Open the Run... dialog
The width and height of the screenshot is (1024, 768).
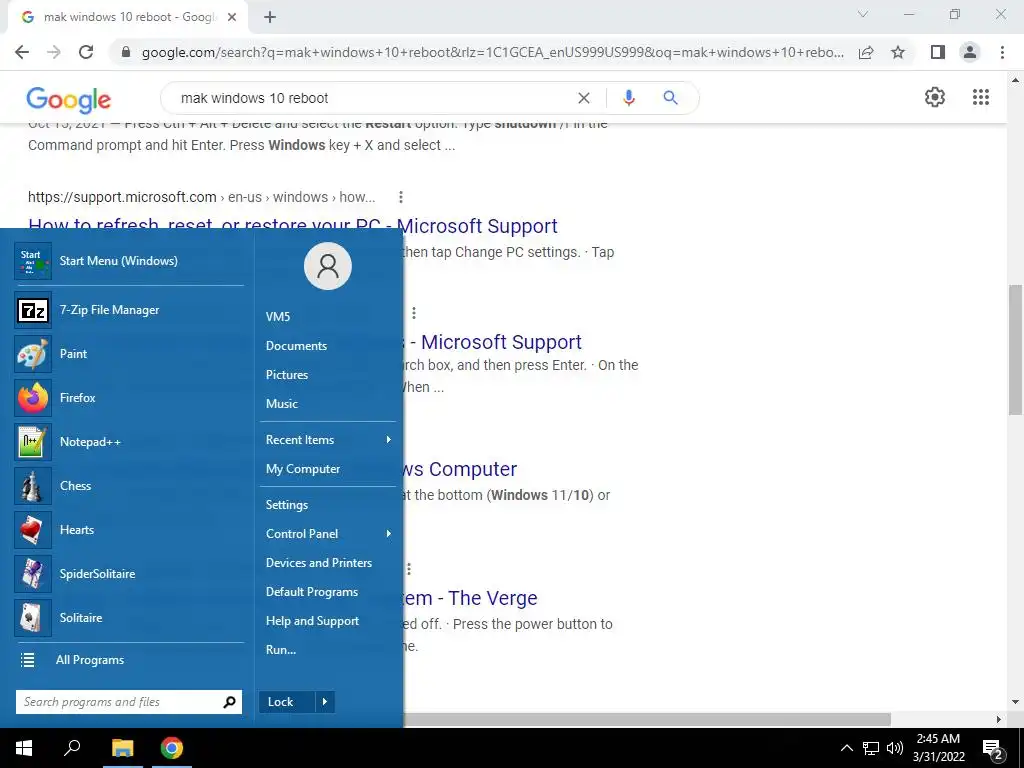tap(281, 650)
